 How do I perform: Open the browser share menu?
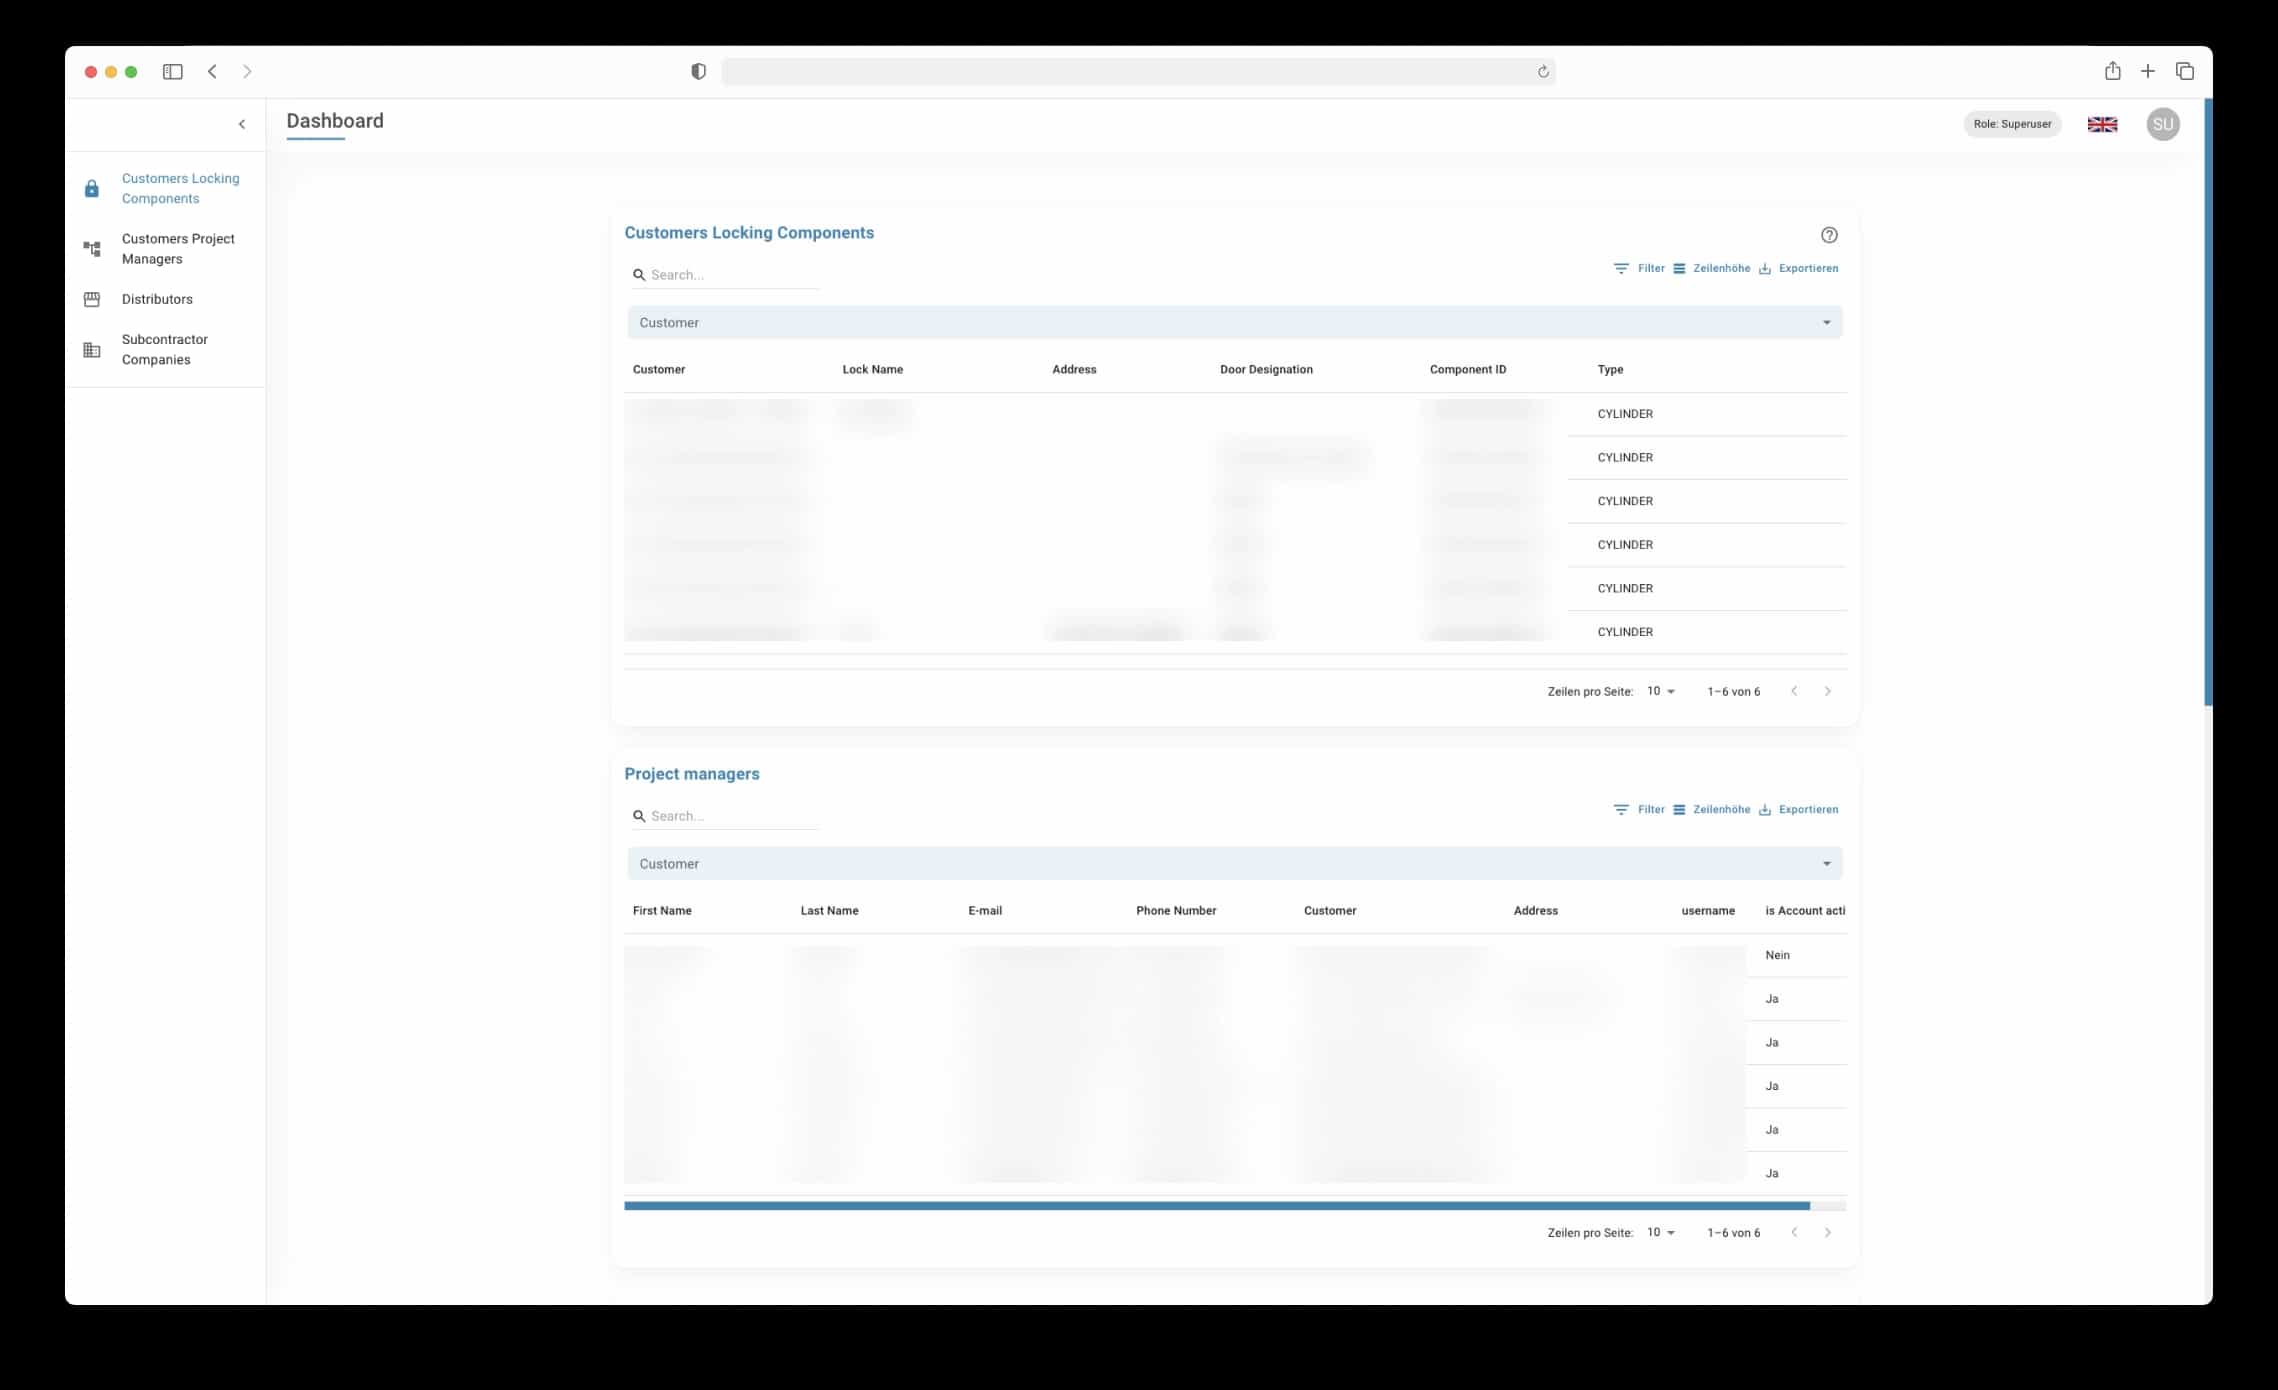2112,71
